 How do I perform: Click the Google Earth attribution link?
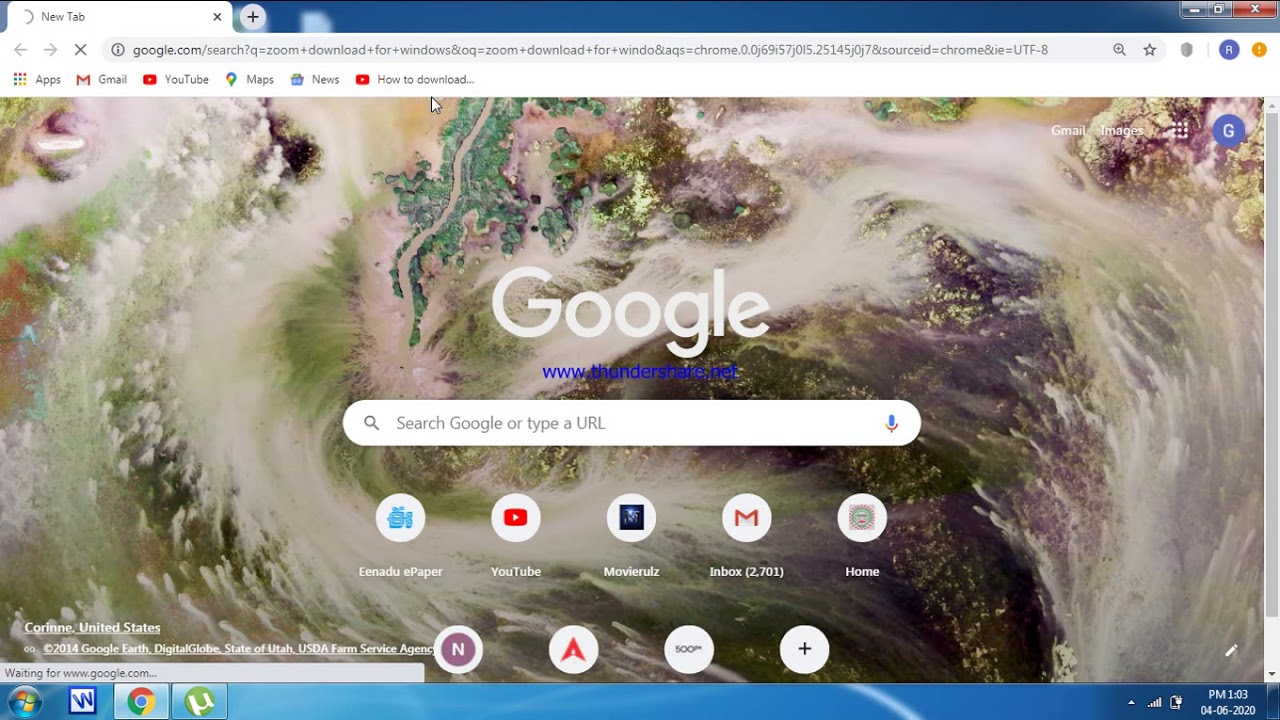238,649
